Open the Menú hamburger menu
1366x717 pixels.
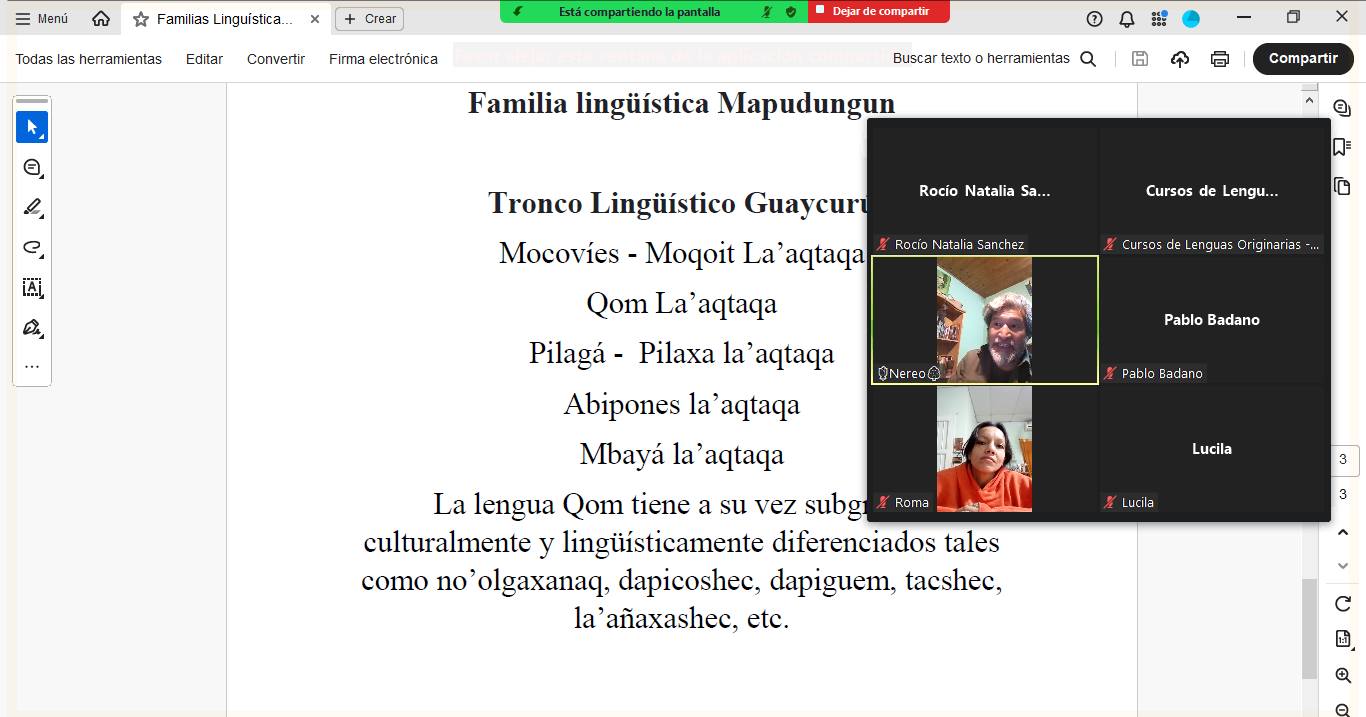coord(42,19)
